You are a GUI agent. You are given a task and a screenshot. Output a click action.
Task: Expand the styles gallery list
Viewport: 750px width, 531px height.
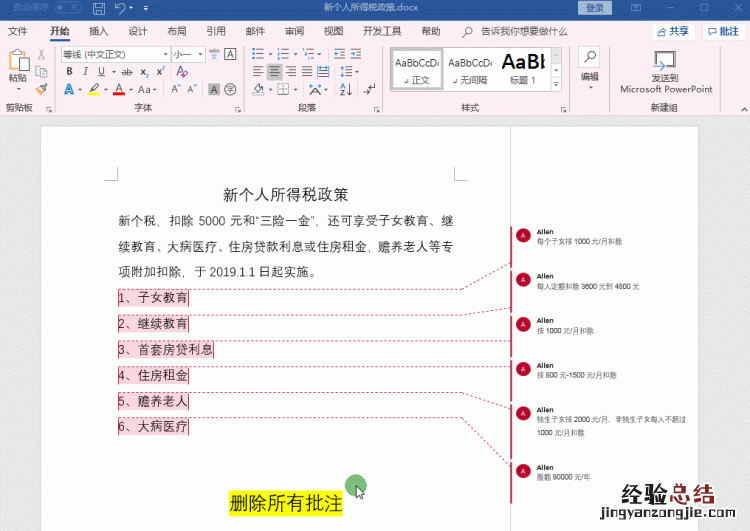click(x=556, y=82)
